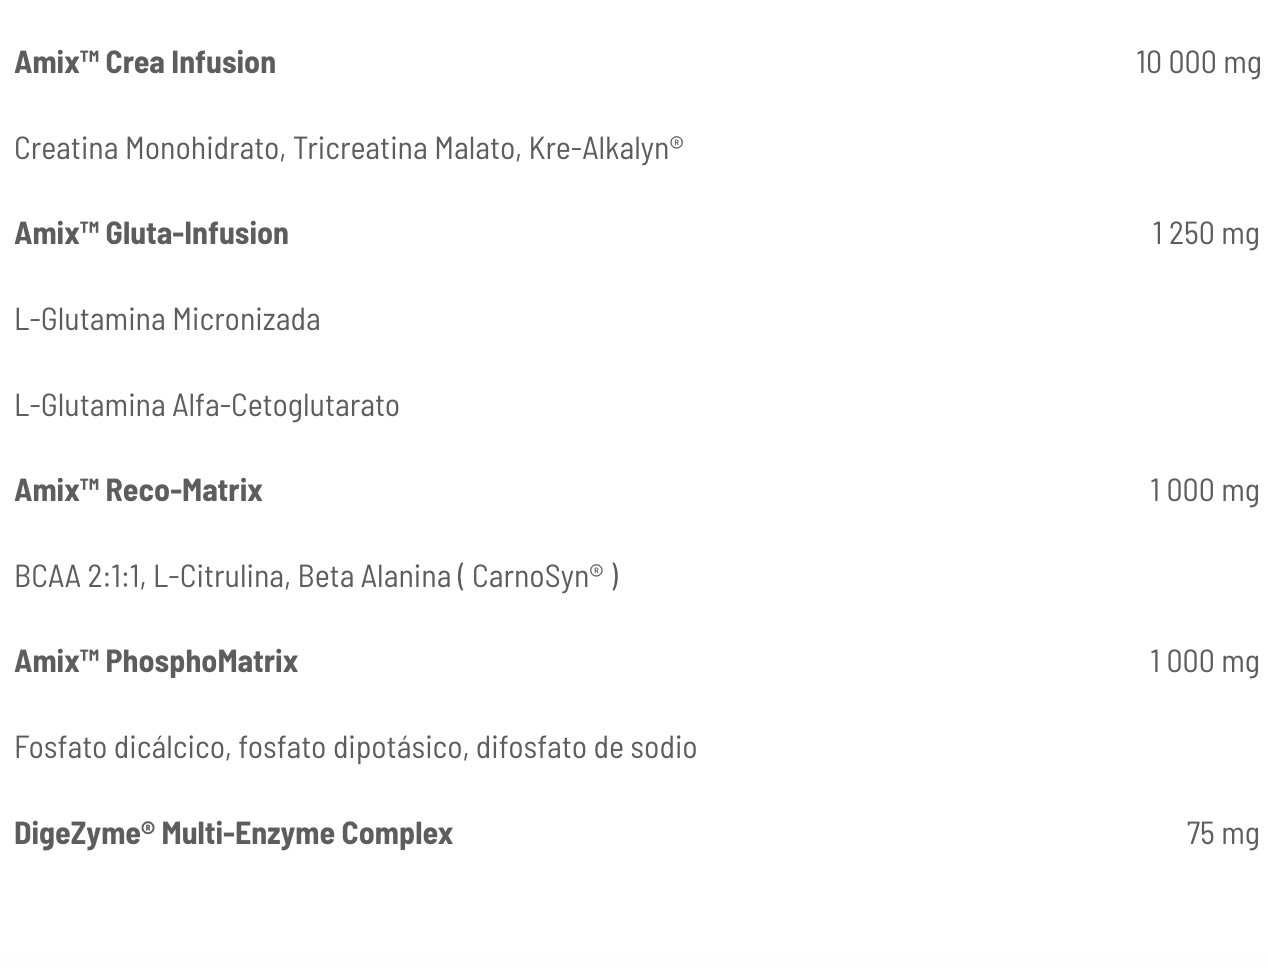Click the L-Glutamina Micronizada line
The height and width of the screenshot is (968, 1268).
[167, 319]
